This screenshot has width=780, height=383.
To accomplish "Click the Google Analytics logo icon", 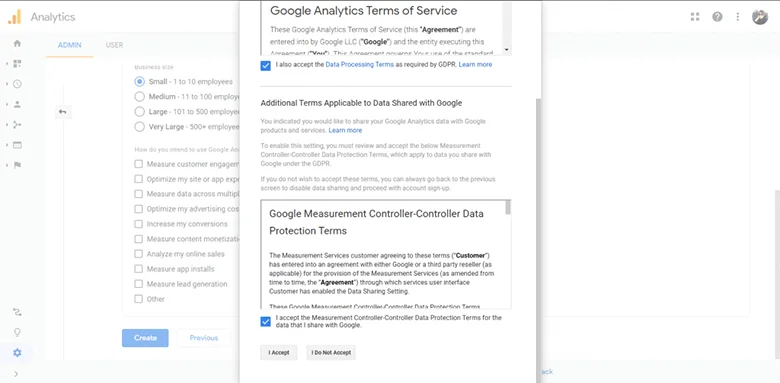I will tap(14, 17).
